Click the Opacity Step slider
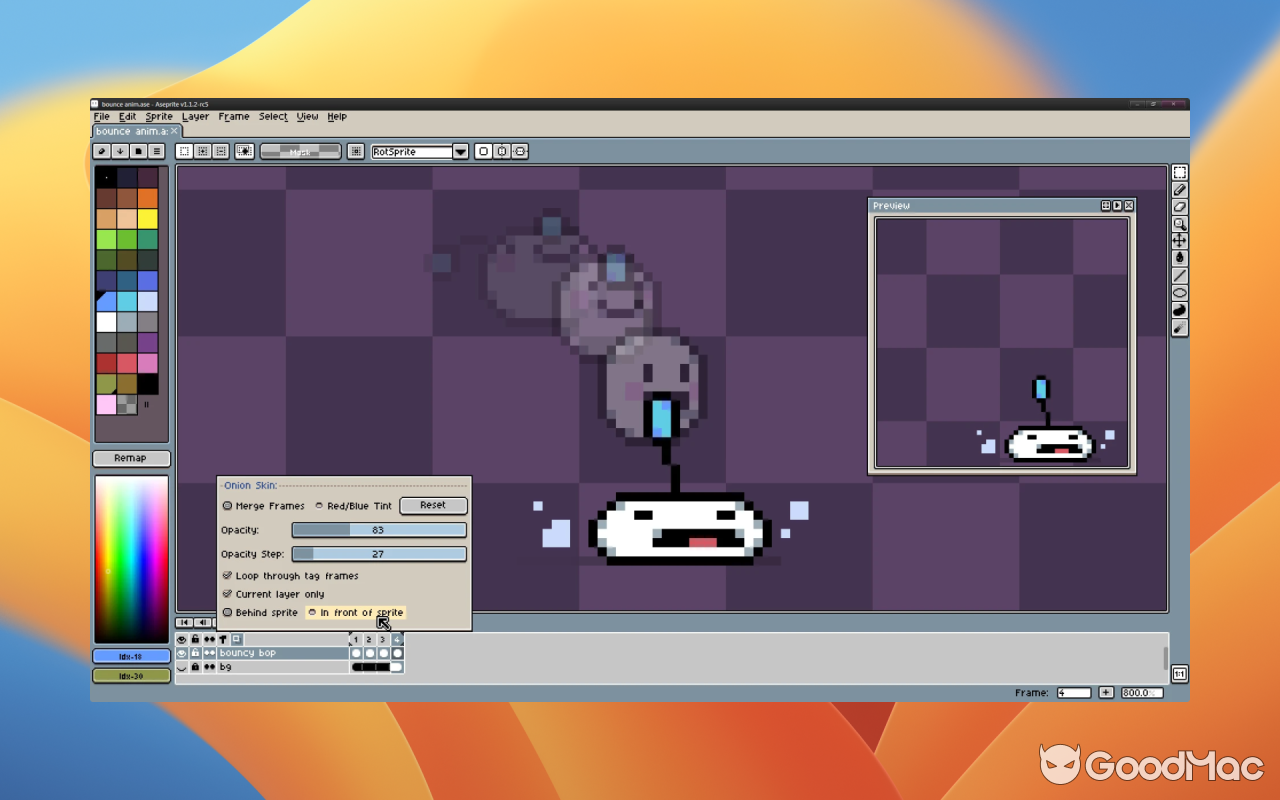 click(378, 554)
